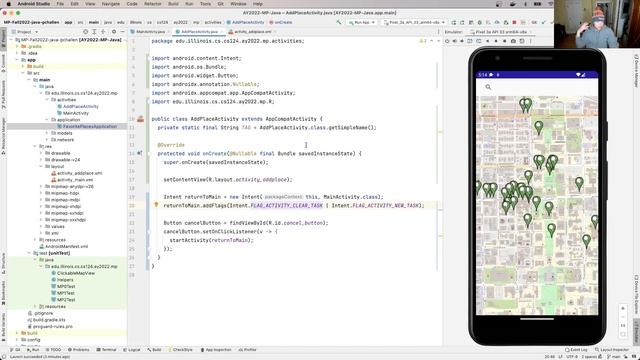Take an emulator screenshot with camera icon
The width and height of the screenshot is (640, 360).
click(x=513, y=41)
